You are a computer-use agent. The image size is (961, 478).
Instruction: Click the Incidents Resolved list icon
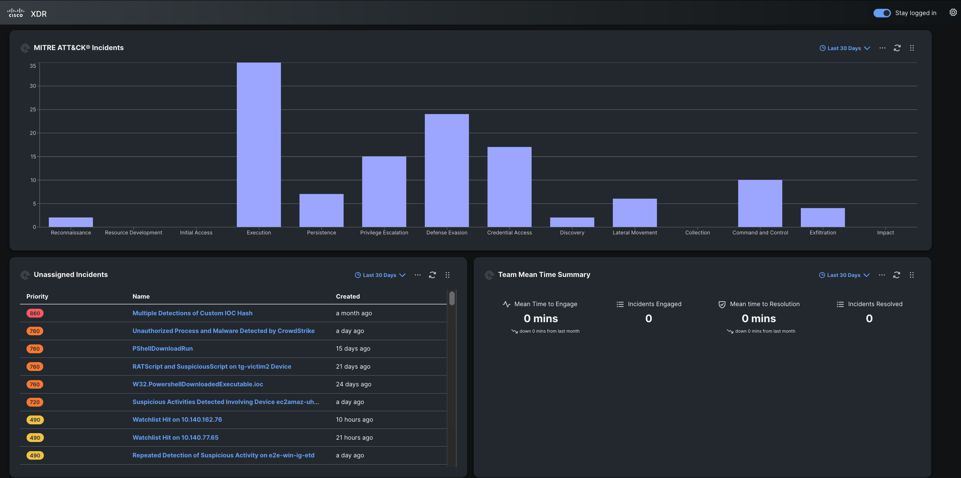point(840,304)
